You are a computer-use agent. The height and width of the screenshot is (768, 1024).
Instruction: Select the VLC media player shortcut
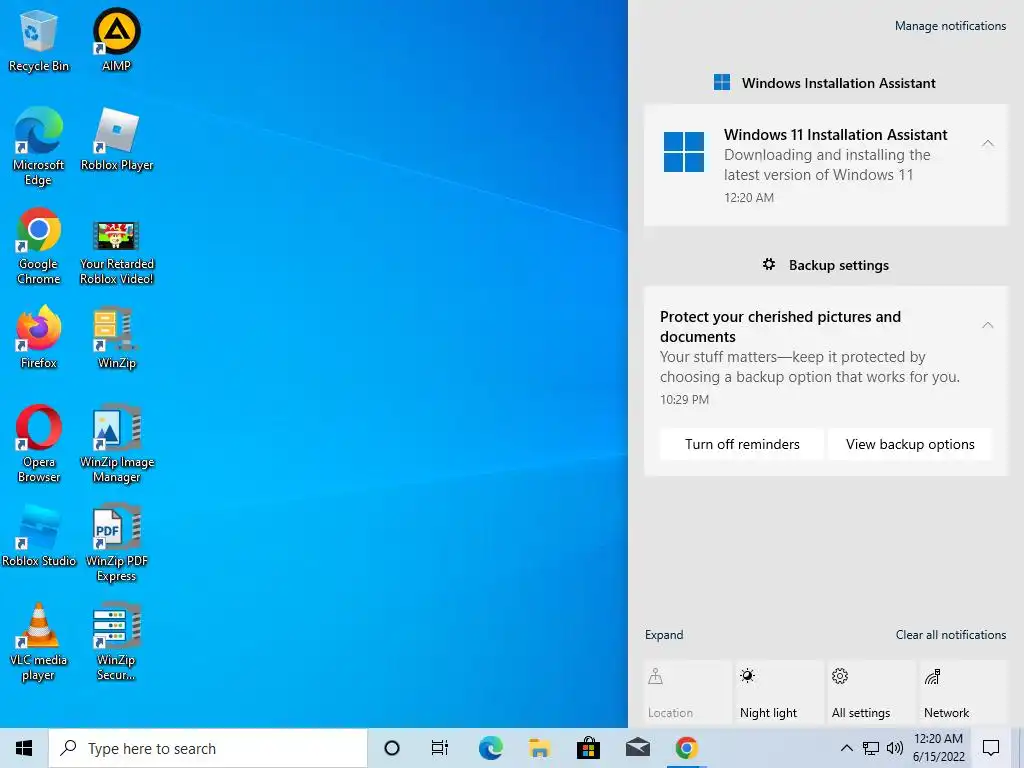(39, 642)
